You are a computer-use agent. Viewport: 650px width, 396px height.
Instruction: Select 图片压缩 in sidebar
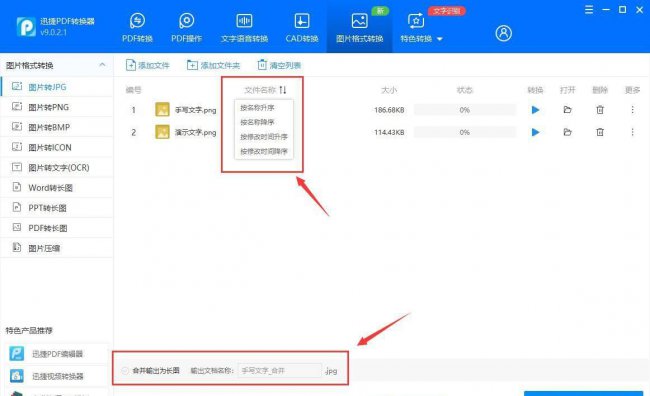pyautogui.click(x=56, y=248)
